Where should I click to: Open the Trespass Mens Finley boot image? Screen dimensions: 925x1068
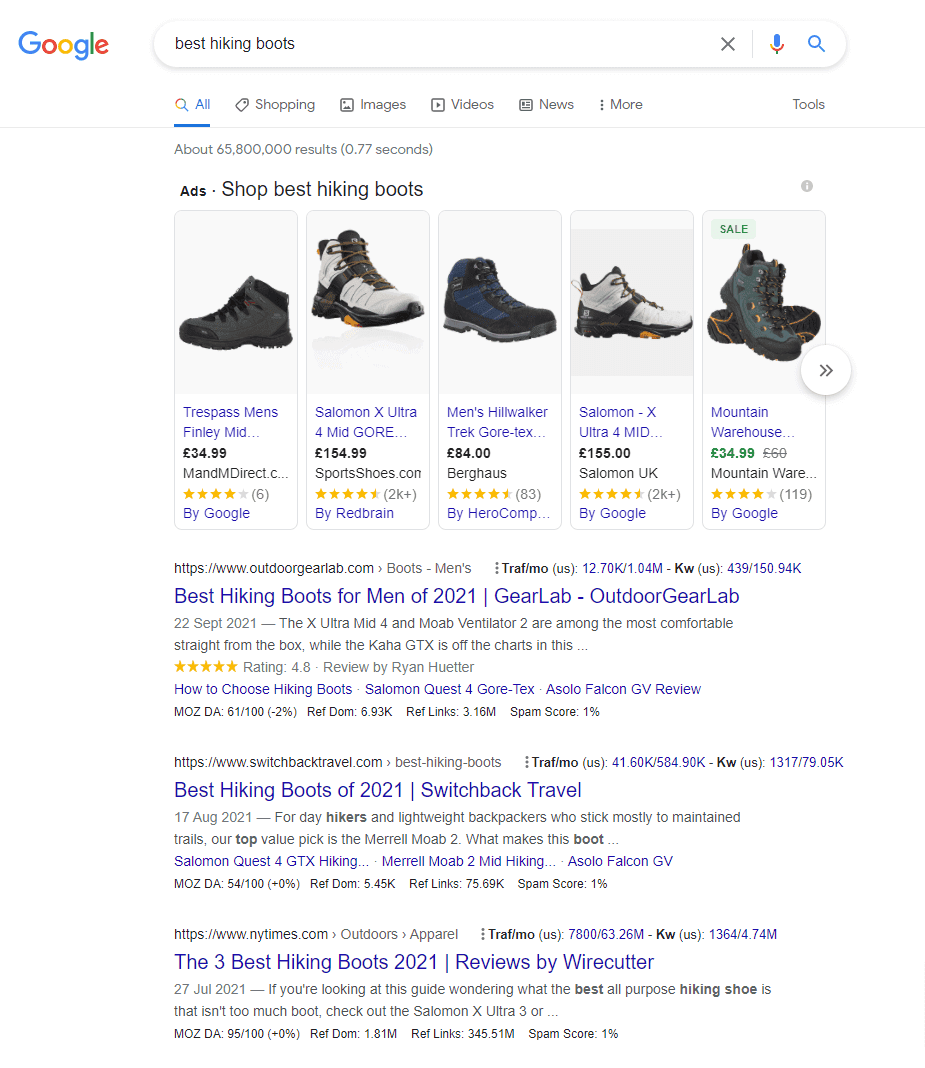236,303
